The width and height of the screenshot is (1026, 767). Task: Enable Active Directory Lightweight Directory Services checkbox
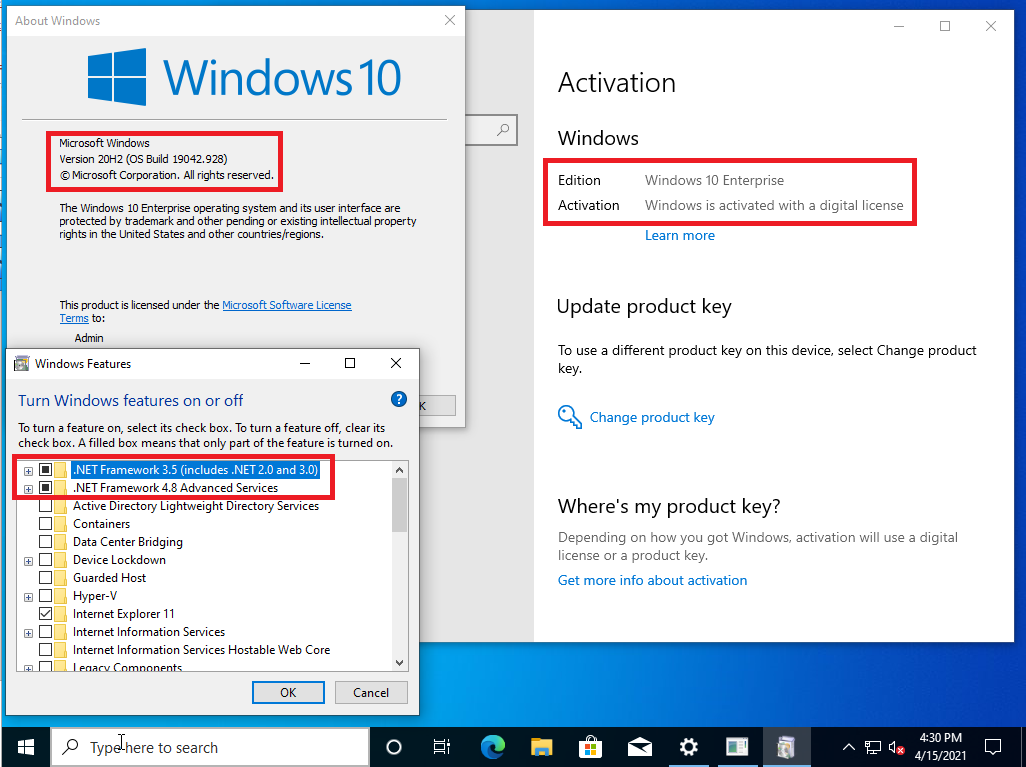(45, 506)
